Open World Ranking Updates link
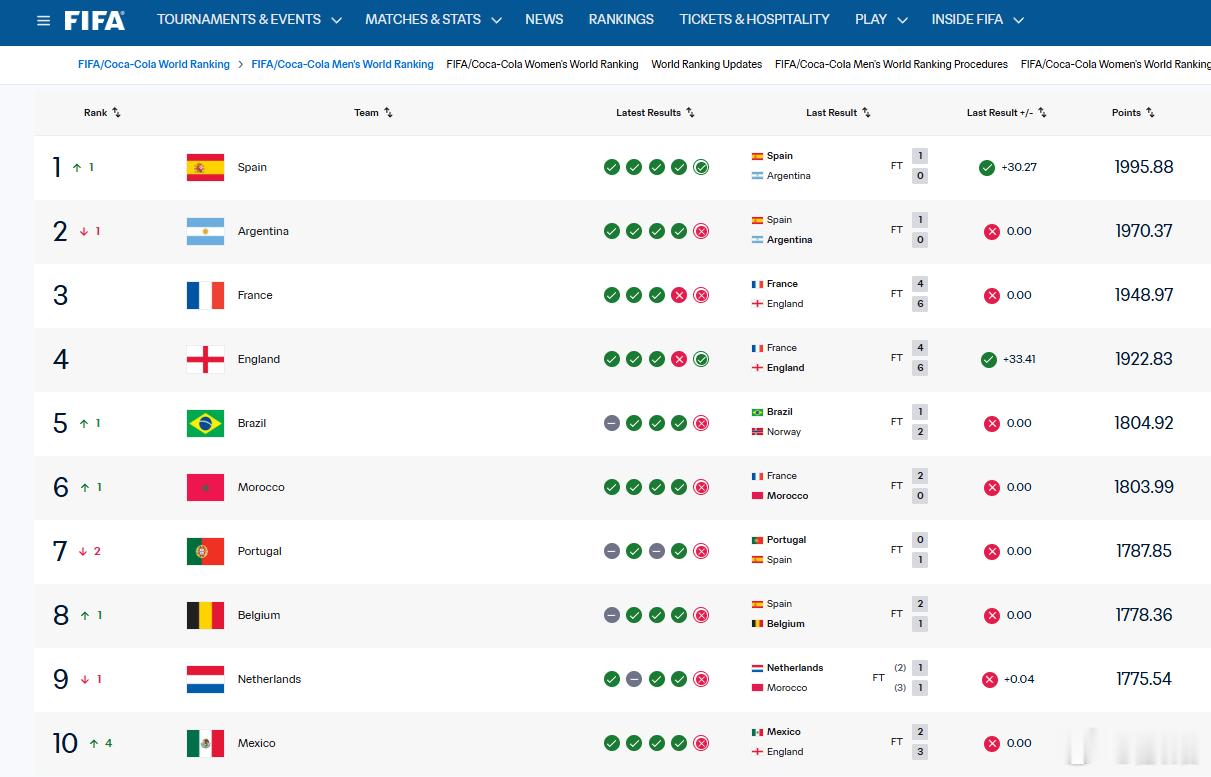 (x=706, y=64)
